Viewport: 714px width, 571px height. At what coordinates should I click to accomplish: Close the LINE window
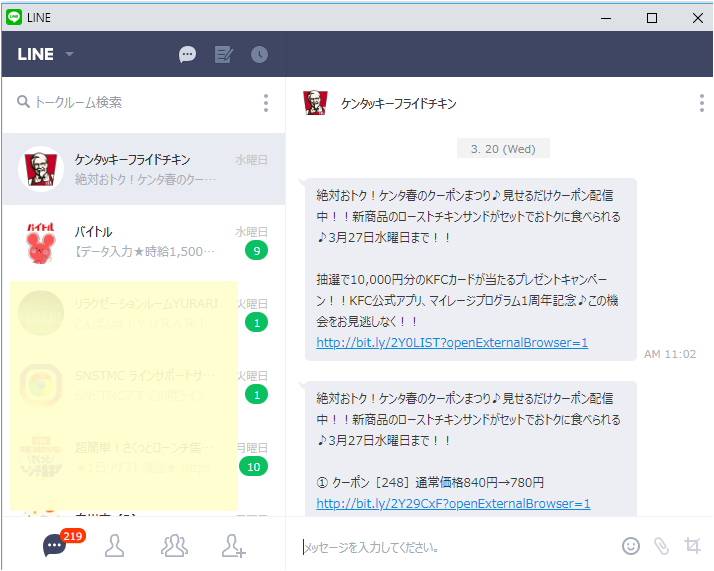698,18
